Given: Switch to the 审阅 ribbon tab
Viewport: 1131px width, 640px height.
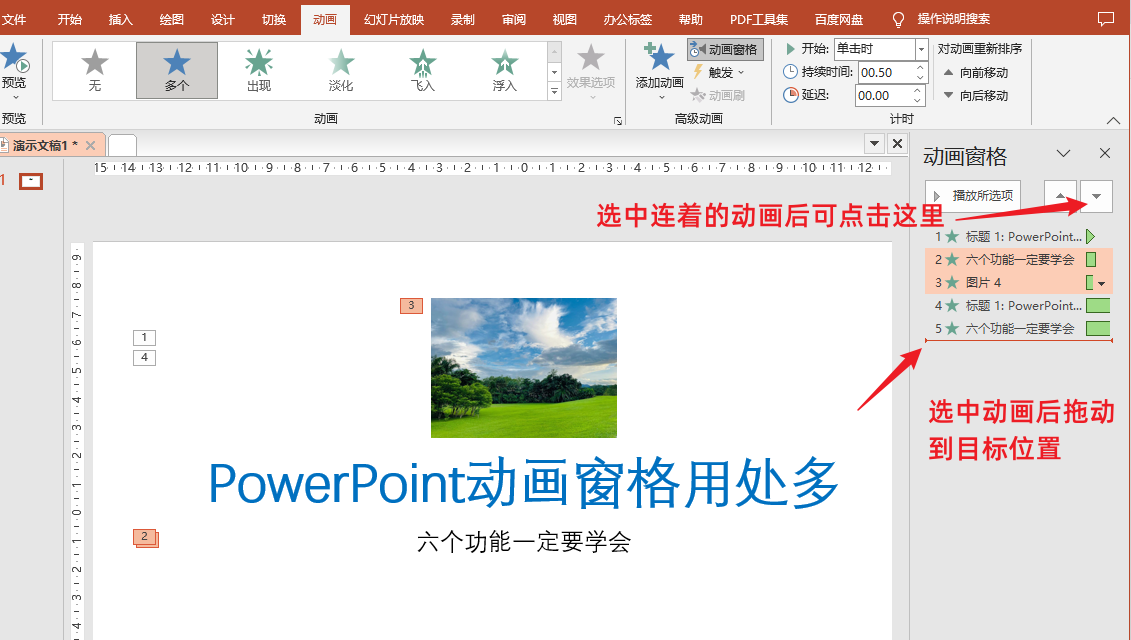Looking at the screenshot, I should point(514,19).
